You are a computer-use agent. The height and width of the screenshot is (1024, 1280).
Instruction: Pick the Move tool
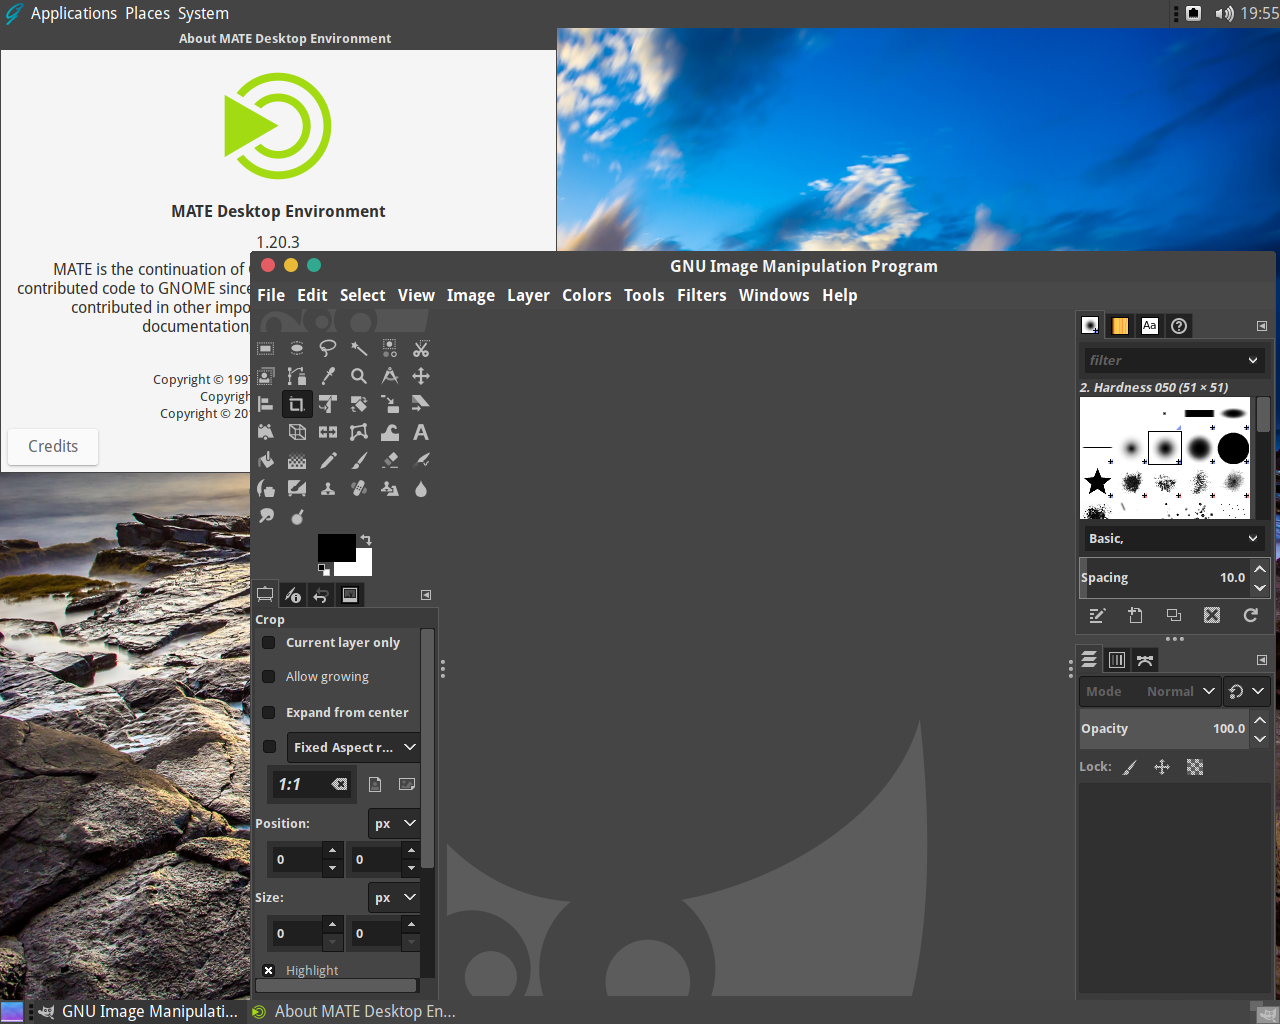[421, 376]
